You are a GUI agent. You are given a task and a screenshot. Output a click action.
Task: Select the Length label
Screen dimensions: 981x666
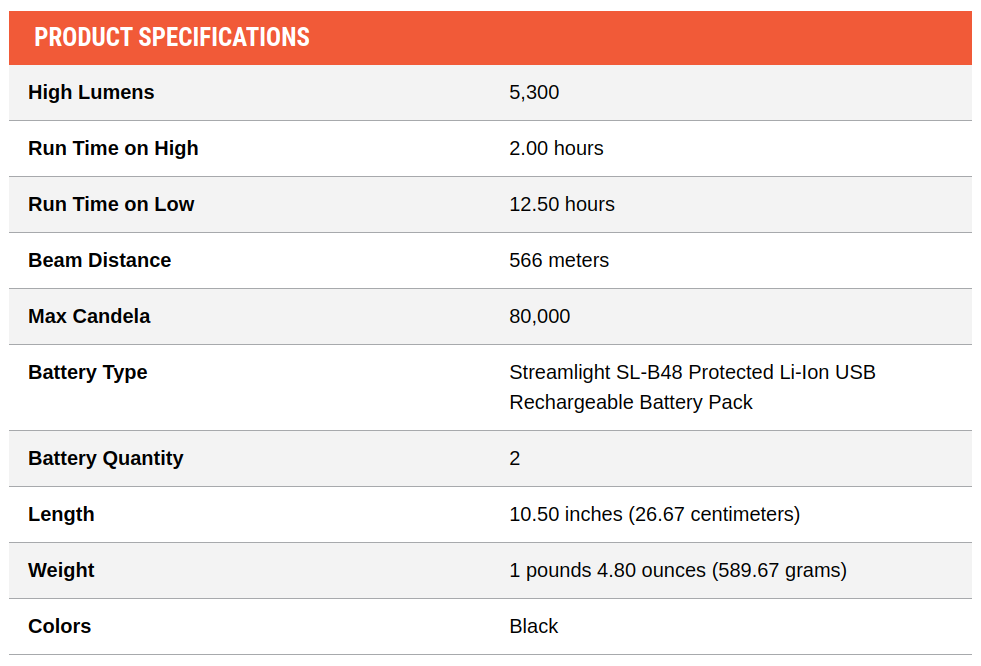tap(61, 514)
